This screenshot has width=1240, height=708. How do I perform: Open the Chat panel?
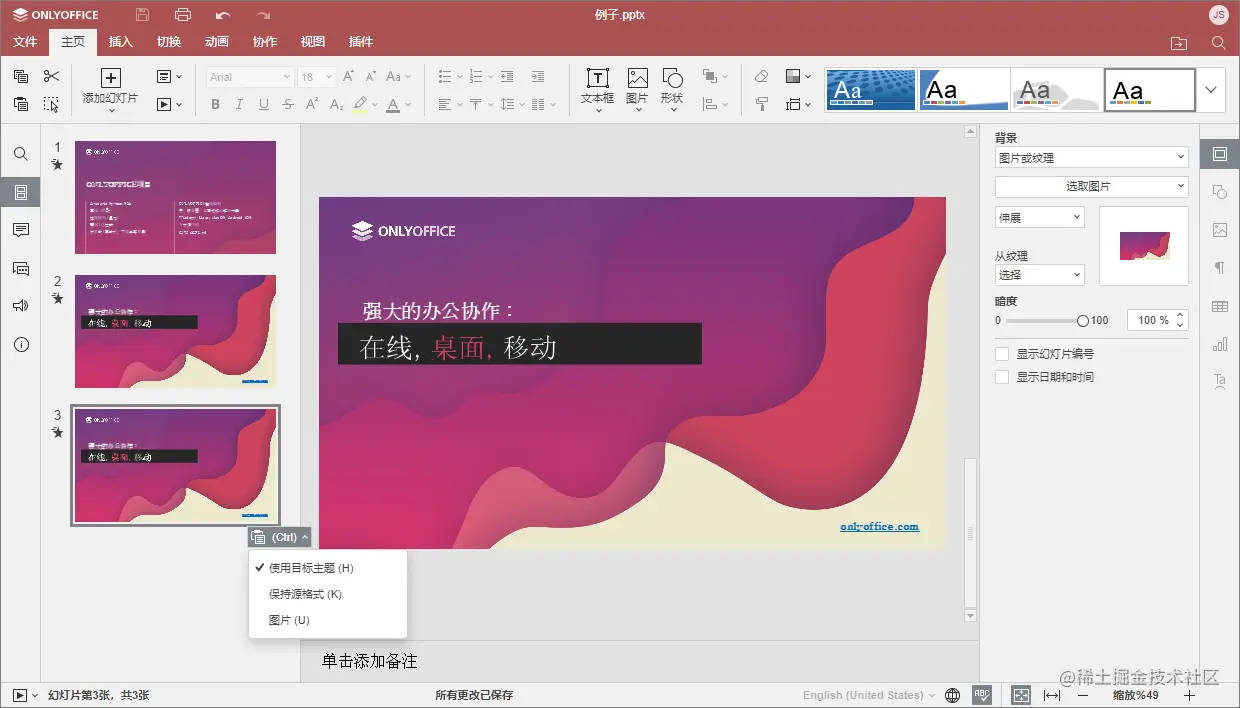tap(21, 268)
